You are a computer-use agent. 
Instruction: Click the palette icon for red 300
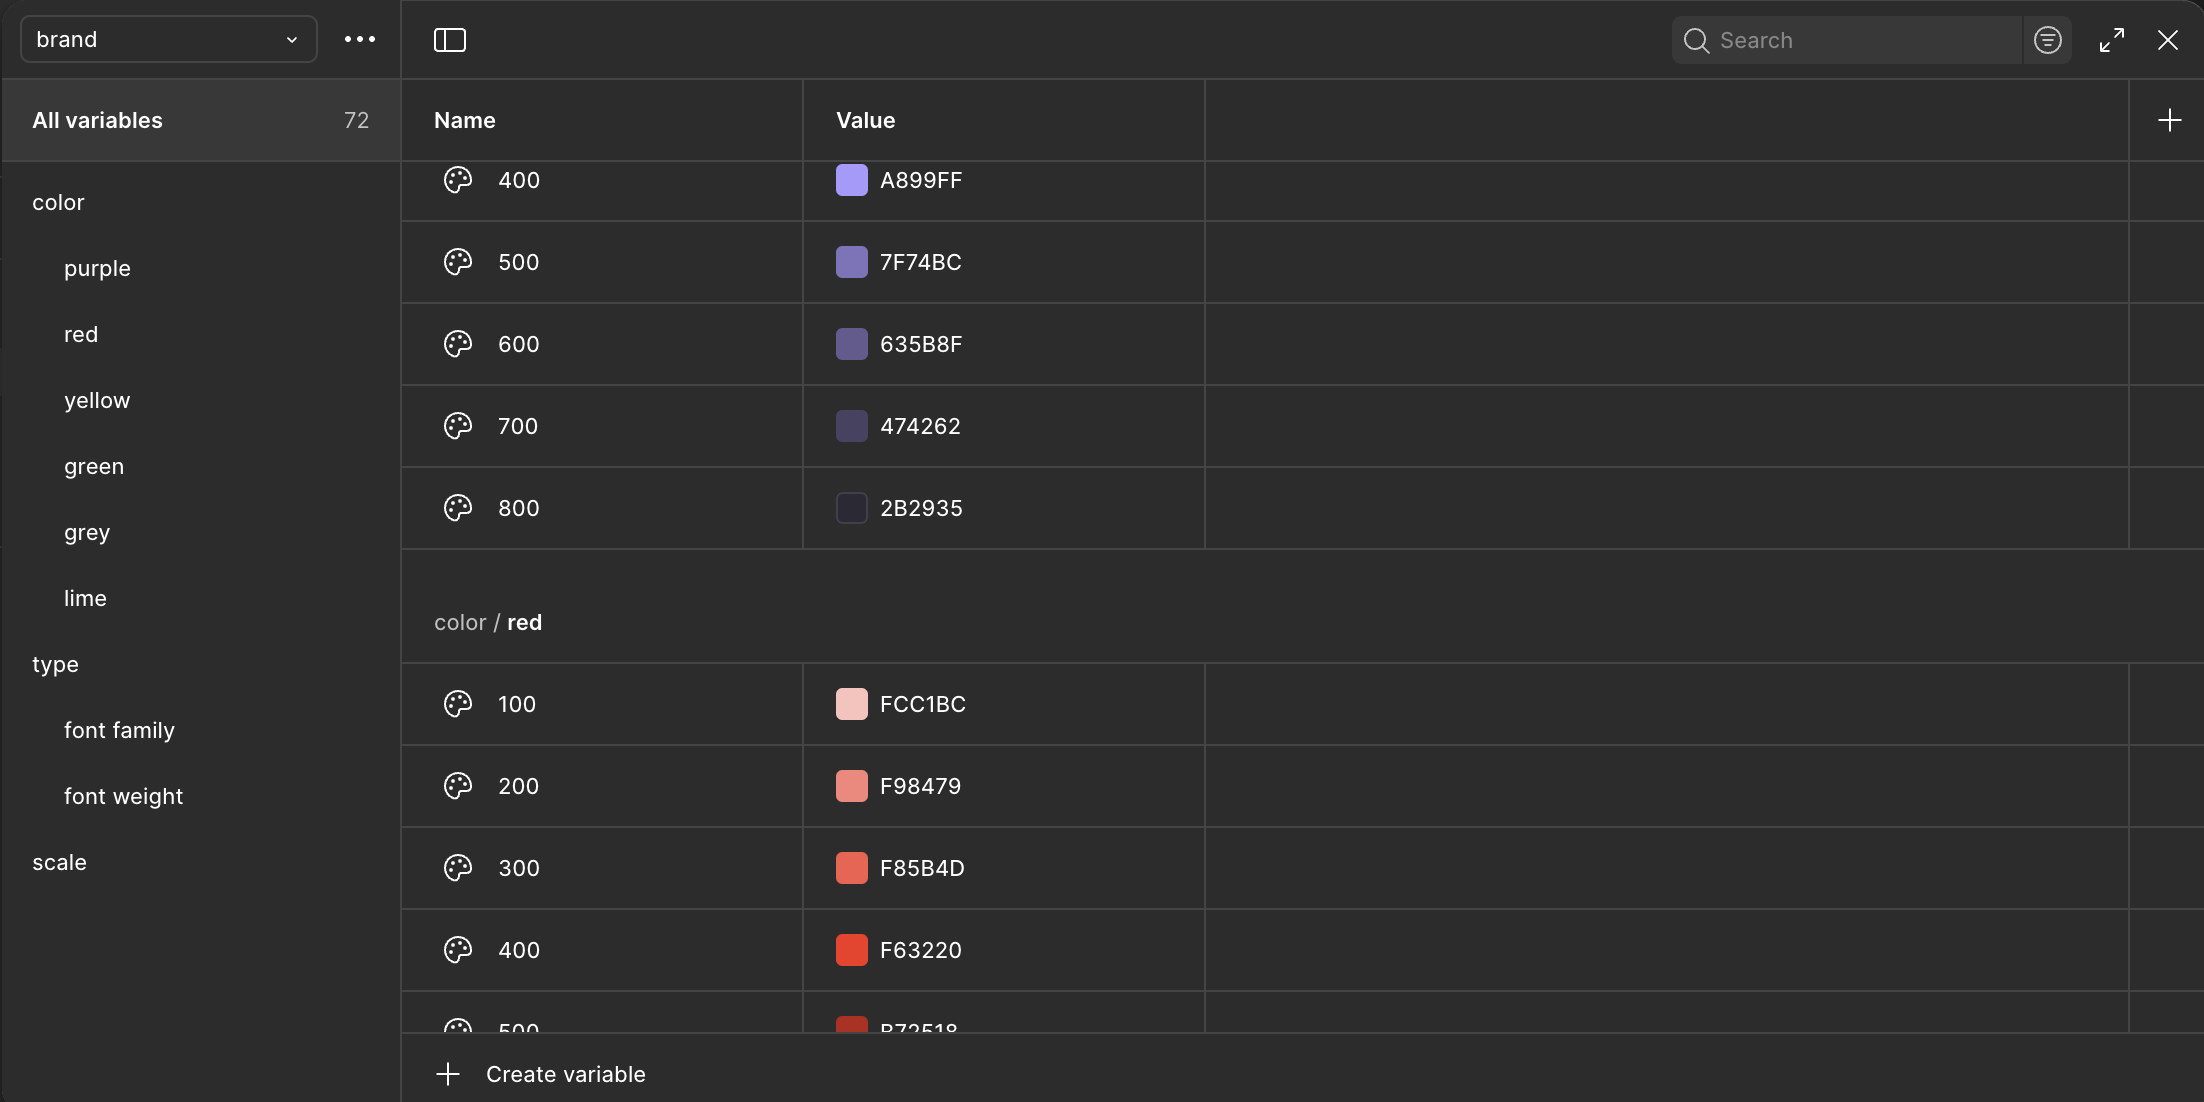(x=458, y=868)
